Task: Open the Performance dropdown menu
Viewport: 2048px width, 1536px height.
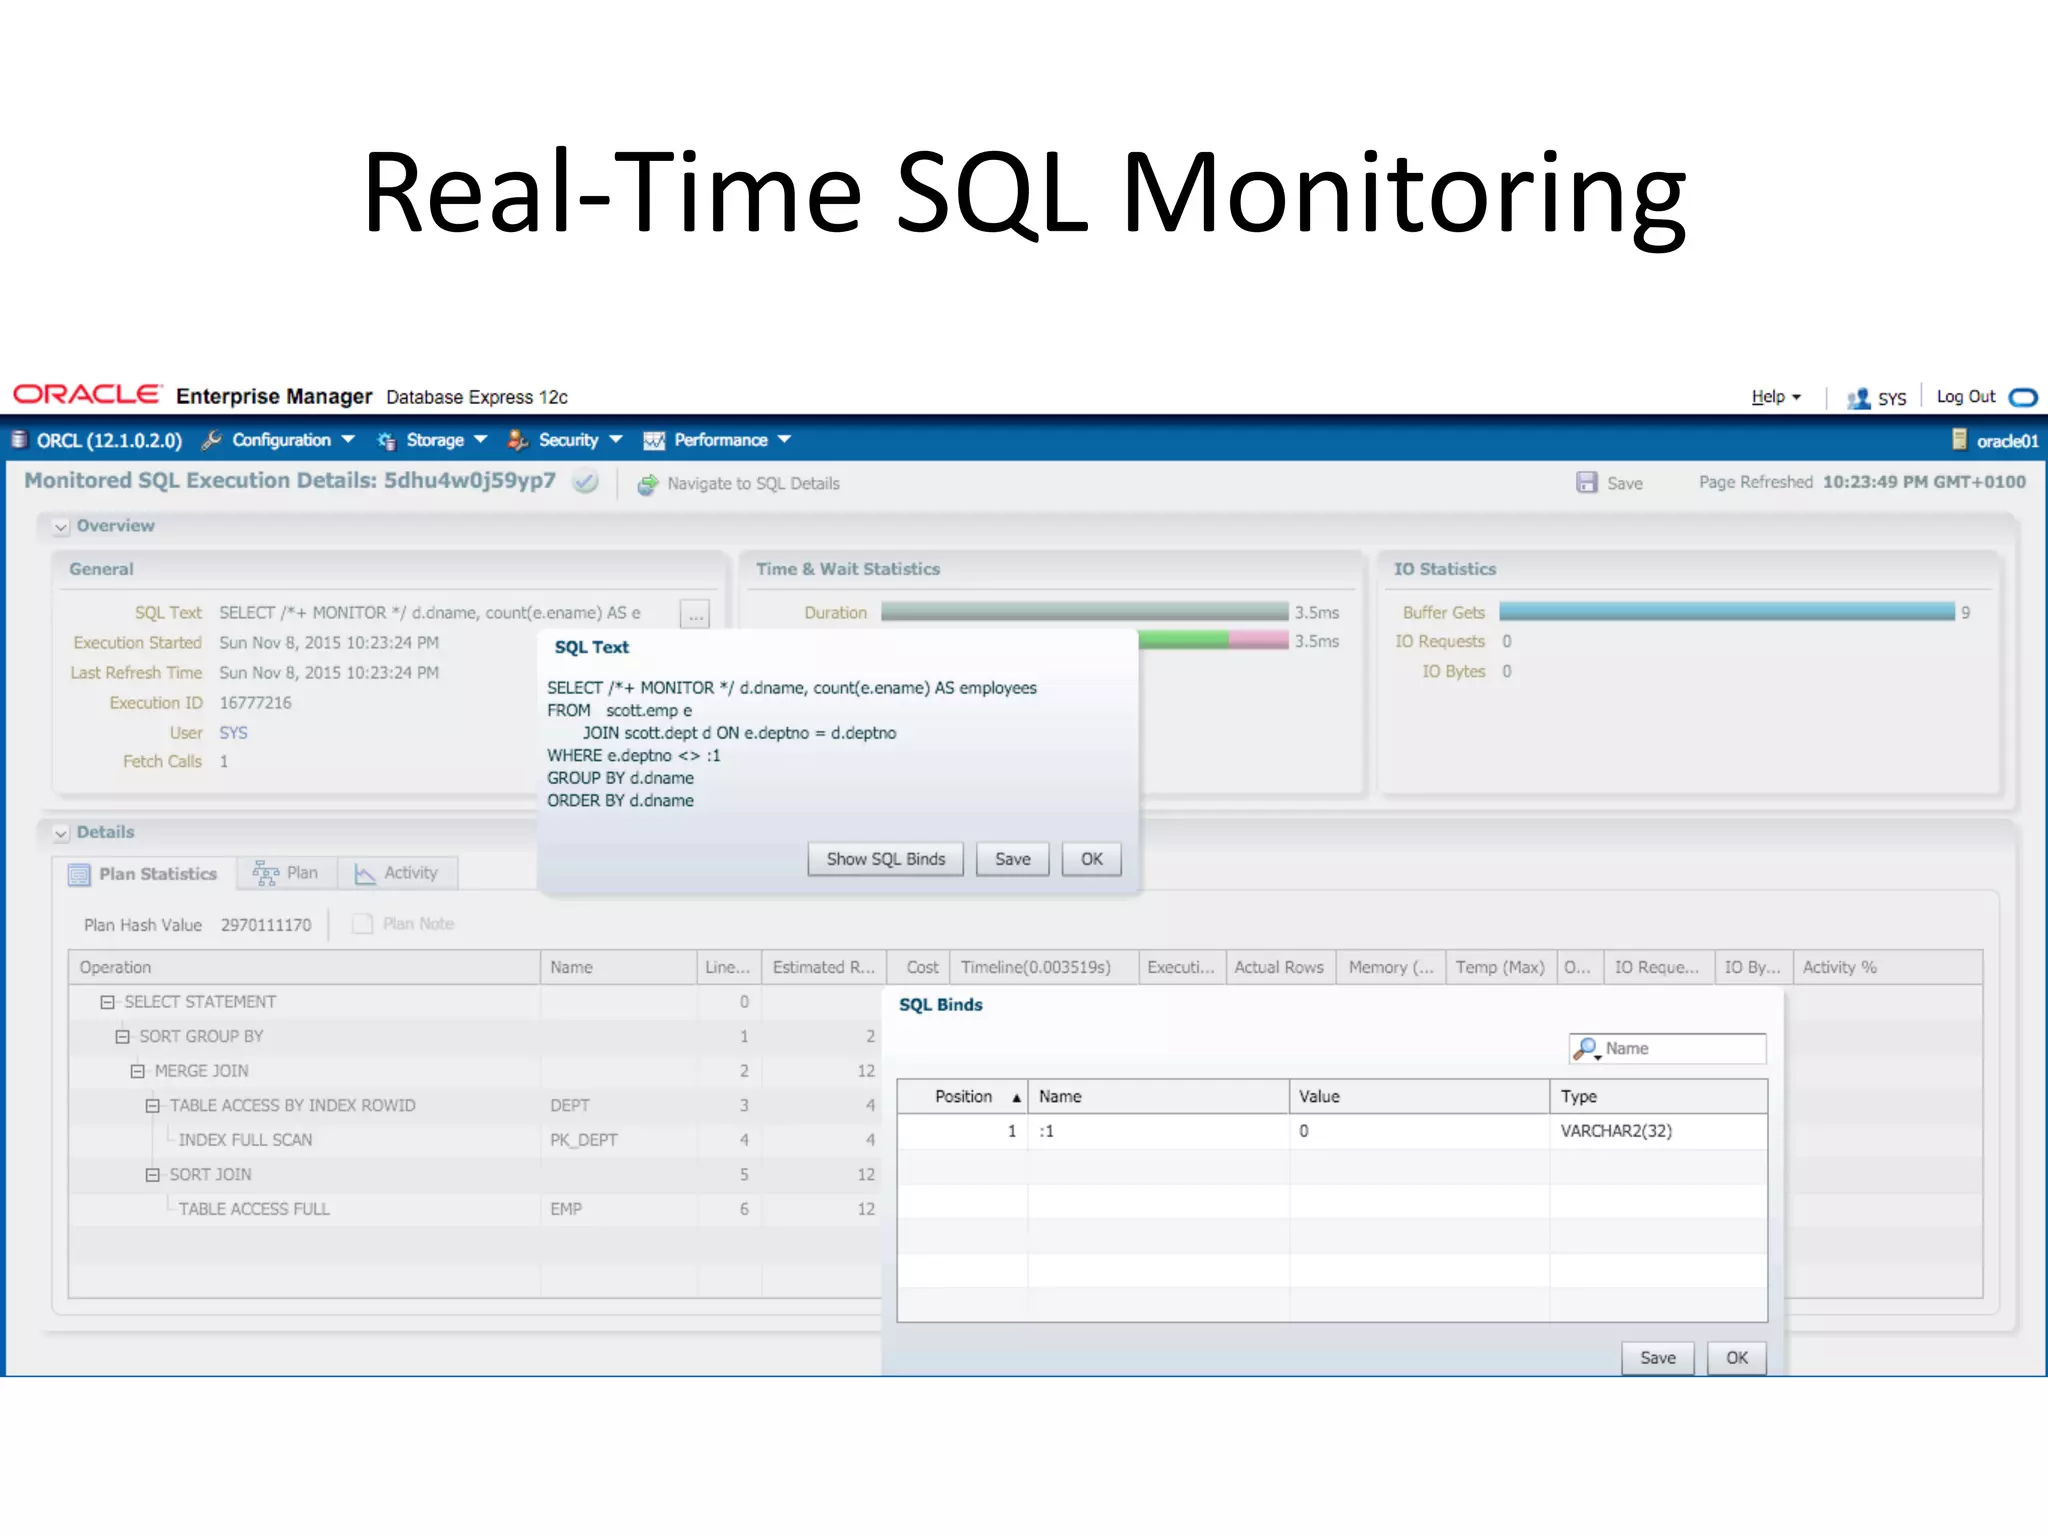Action: (x=784, y=439)
